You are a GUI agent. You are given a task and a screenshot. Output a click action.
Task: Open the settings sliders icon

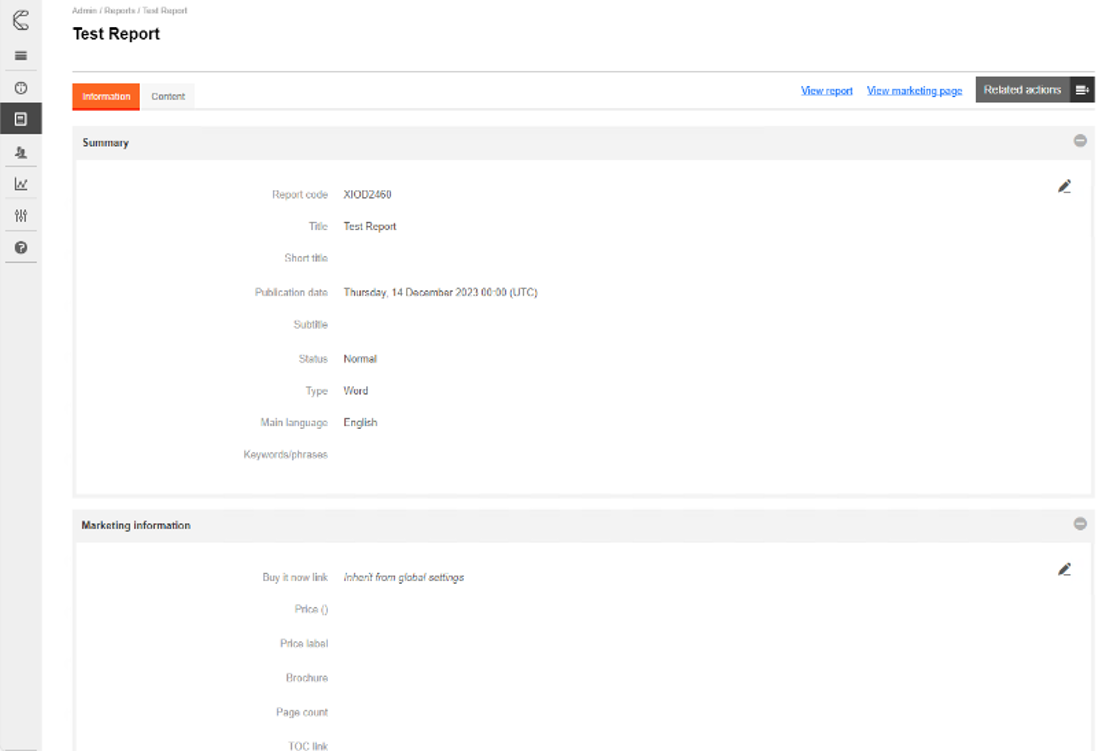click(20, 216)
